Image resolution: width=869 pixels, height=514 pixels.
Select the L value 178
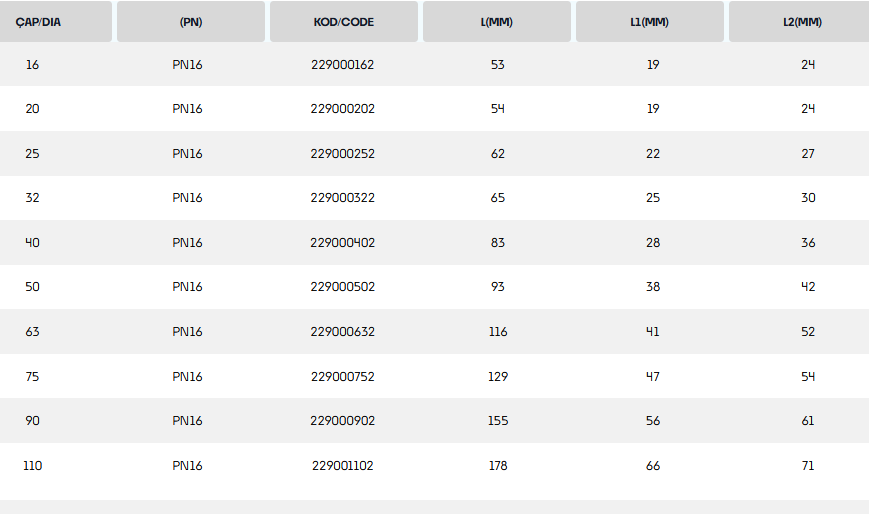coord(498,466)
